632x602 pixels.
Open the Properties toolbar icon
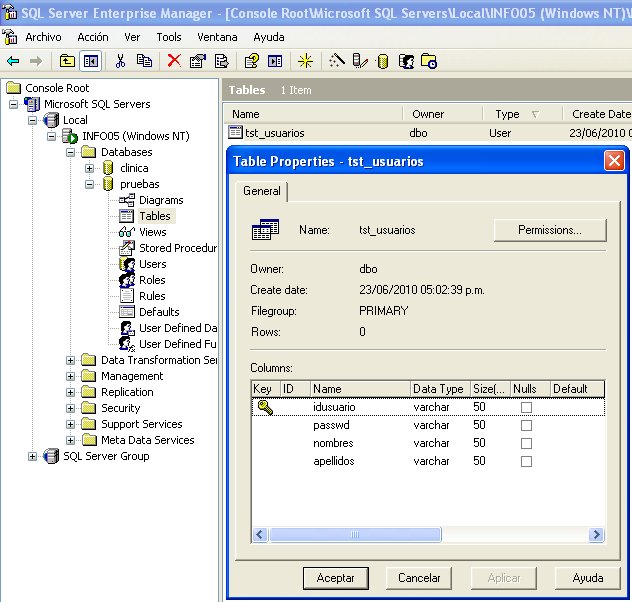[x=198, y=61]
